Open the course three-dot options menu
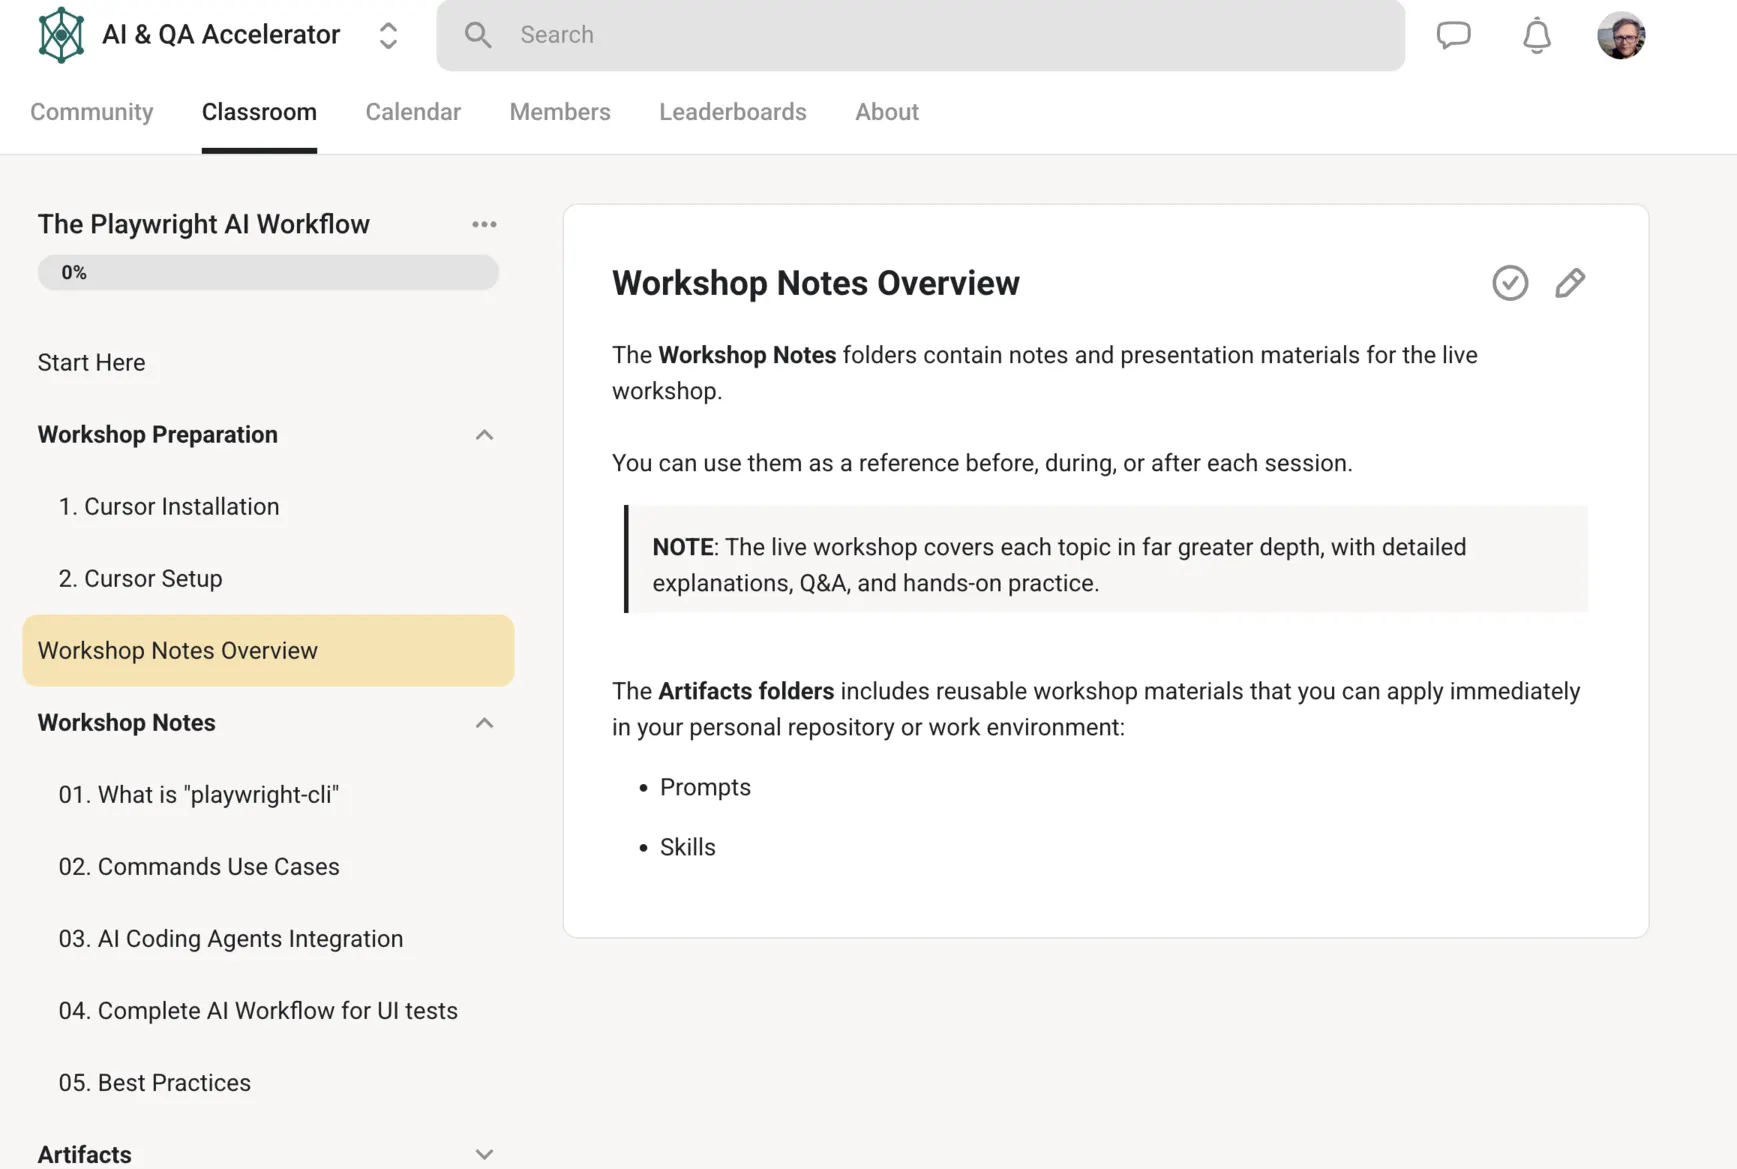The width and height of the screenshot is (1737, 1169). pos(484,224)
